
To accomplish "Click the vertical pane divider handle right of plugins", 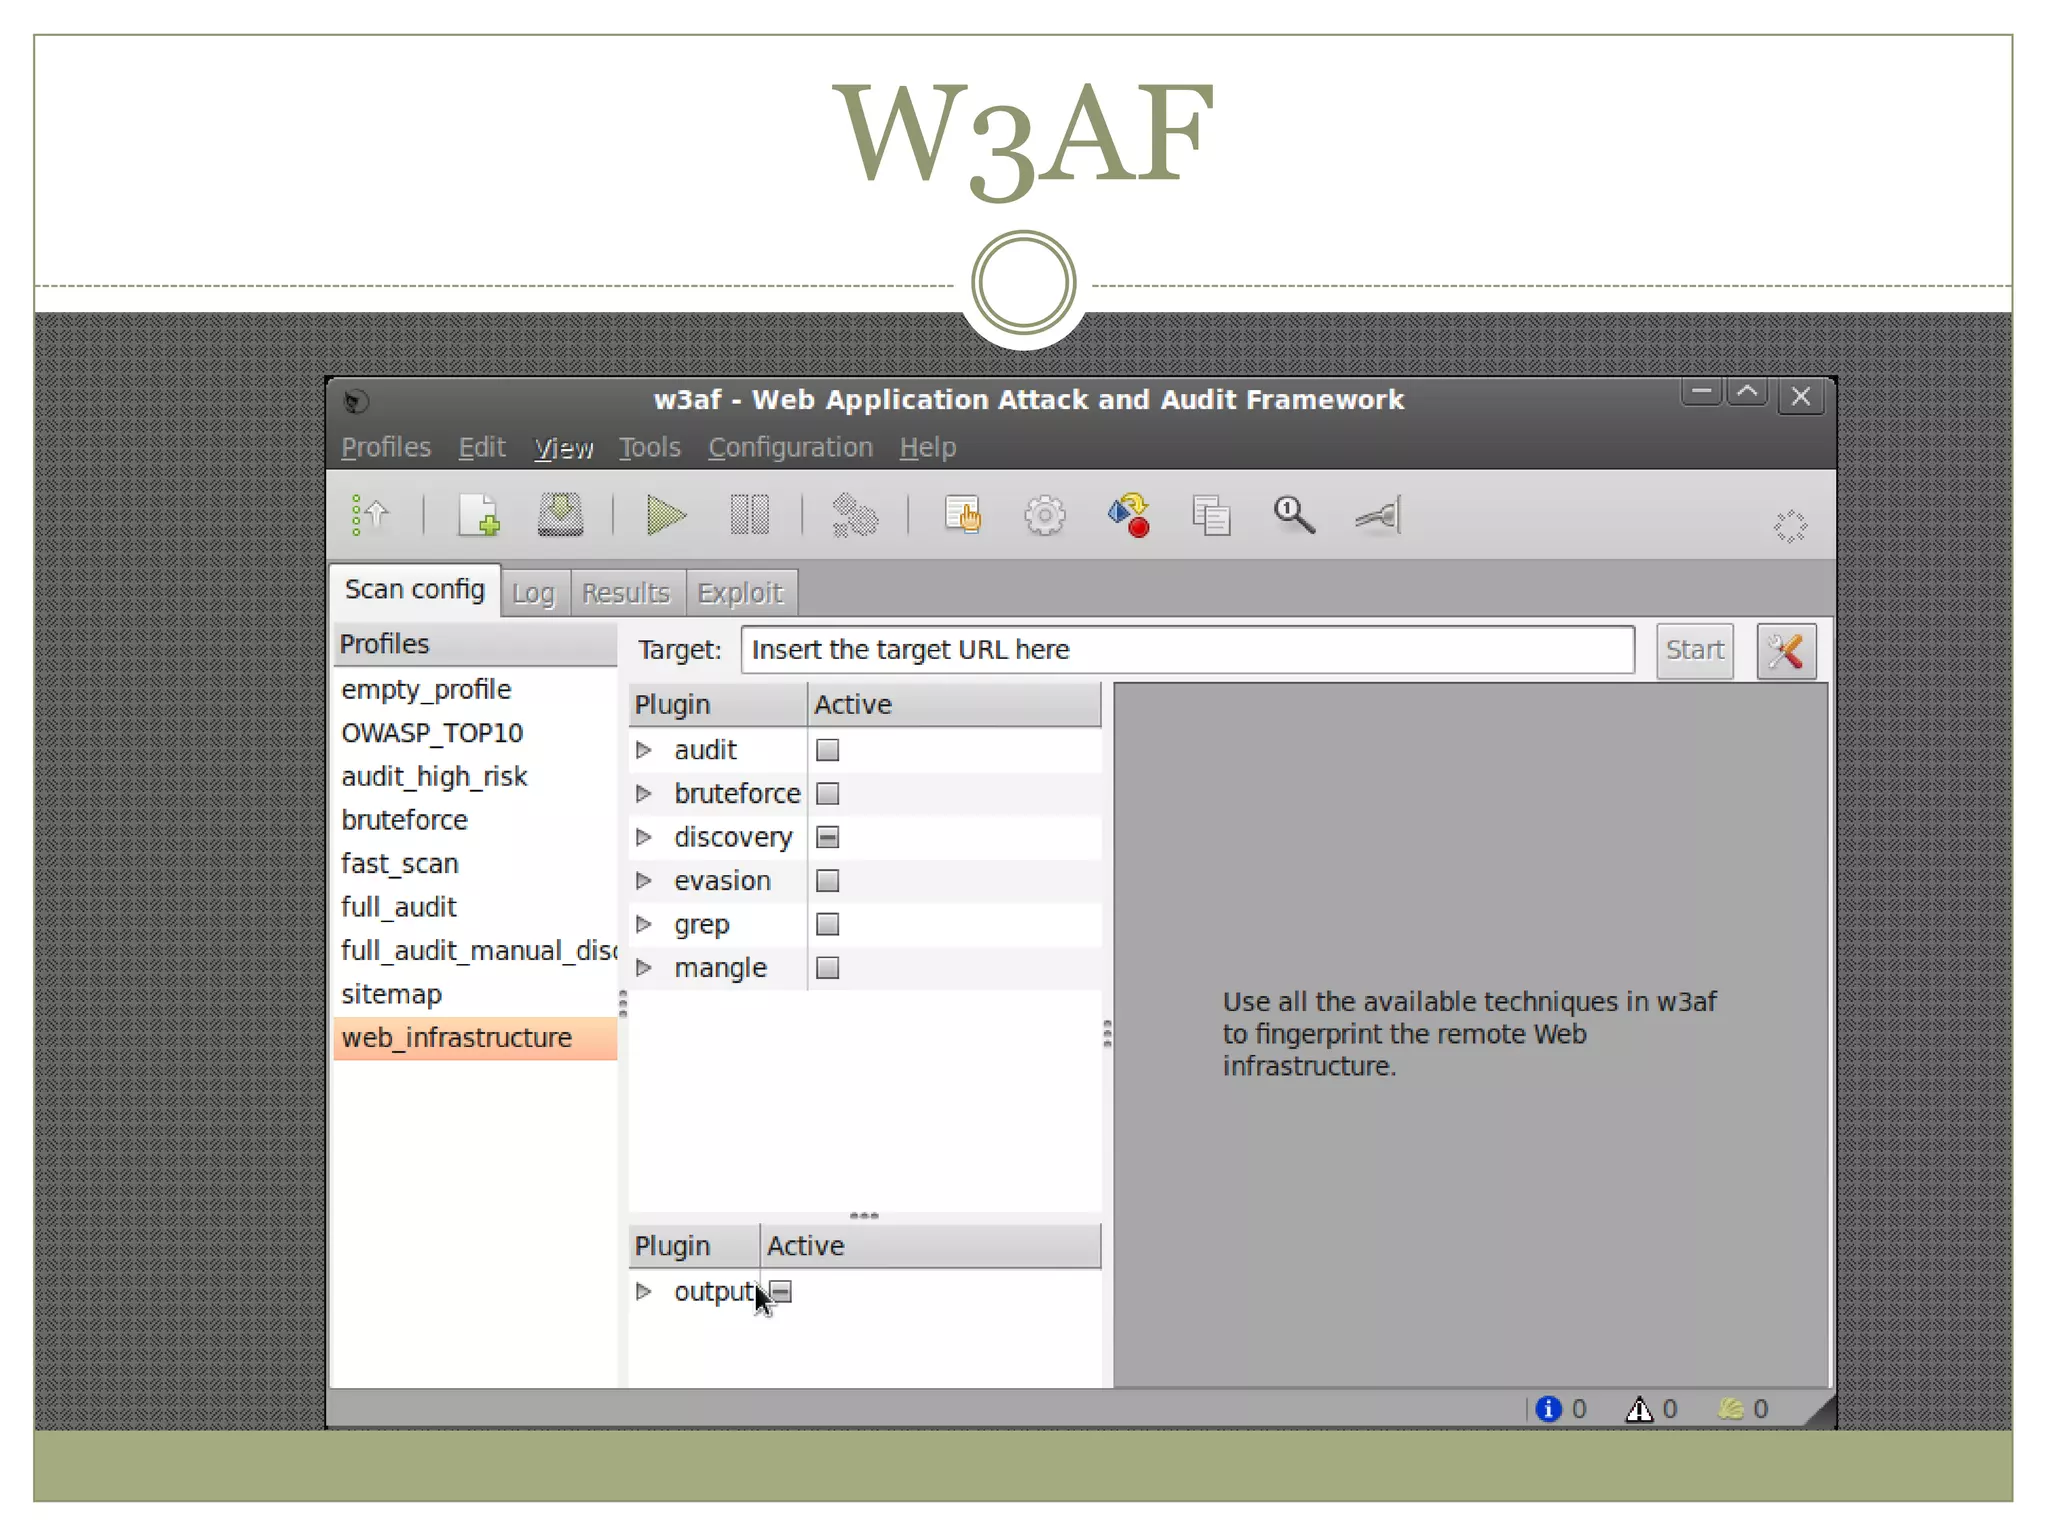I will 1107,1033.
